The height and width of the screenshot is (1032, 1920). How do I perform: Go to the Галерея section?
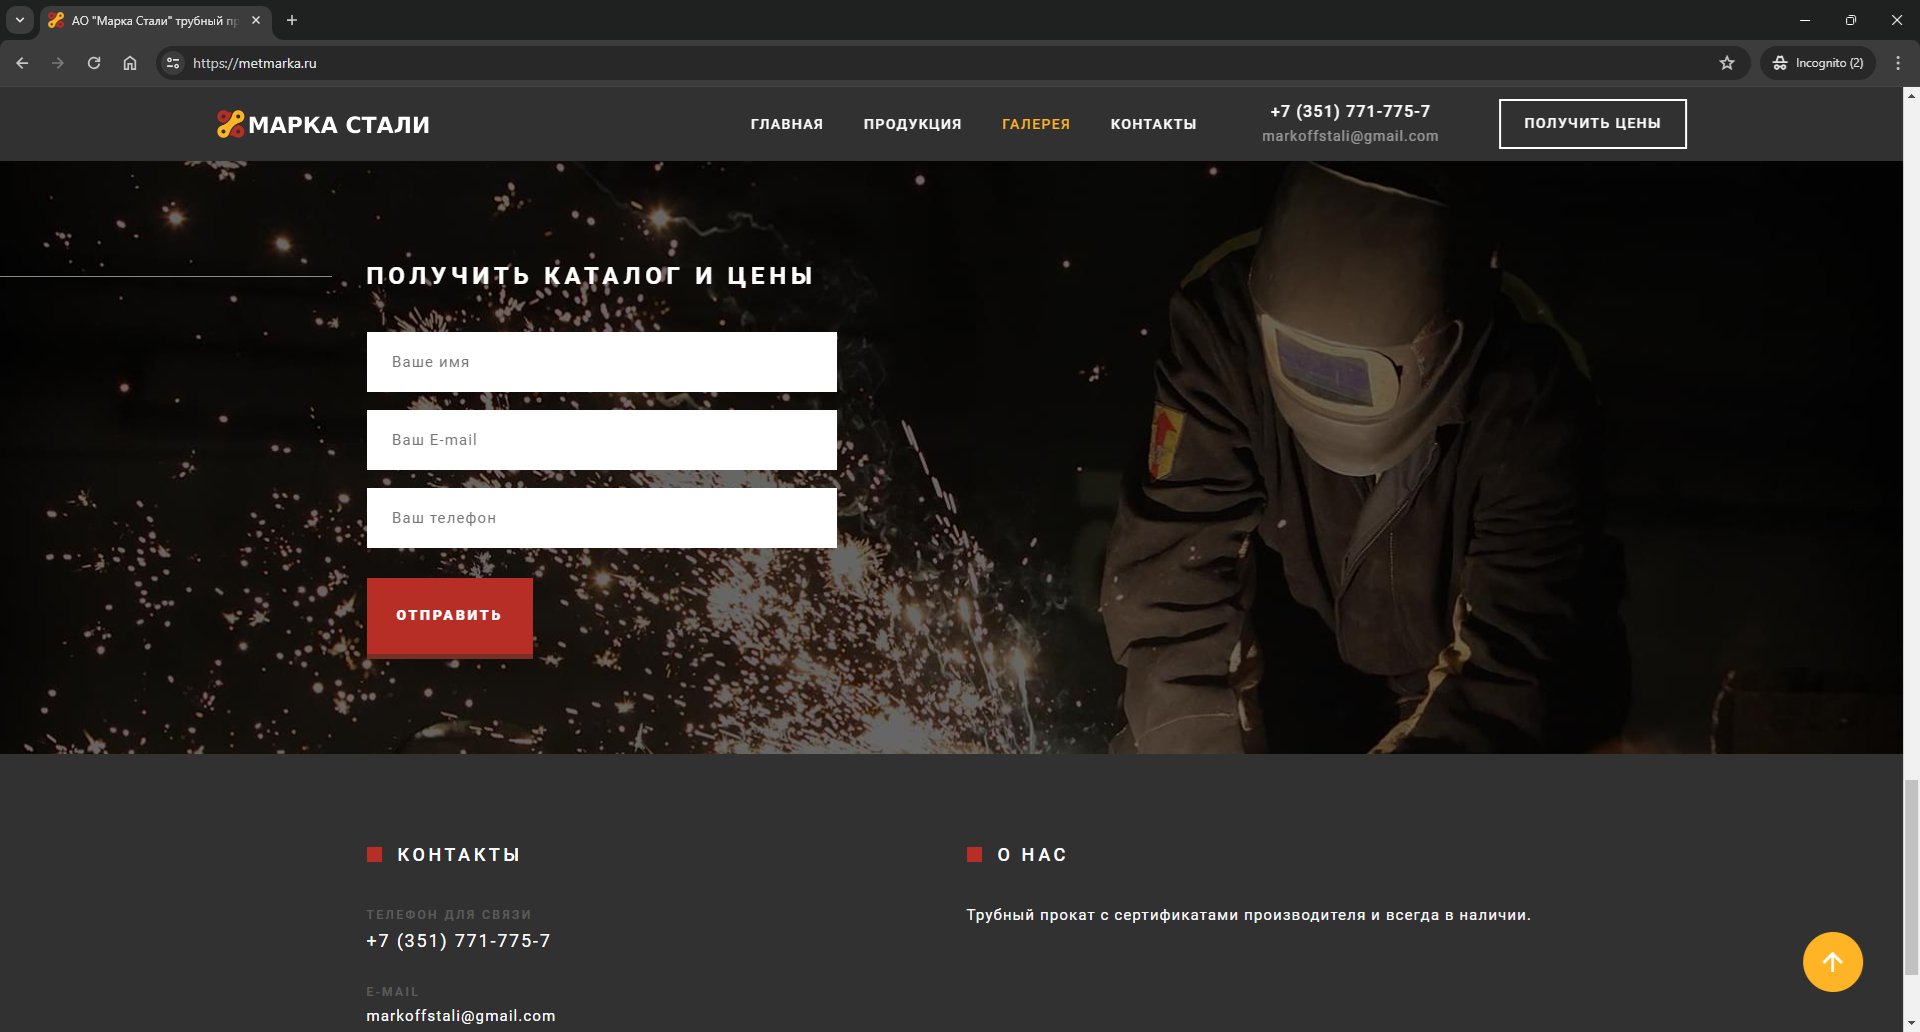point(1035,124)
